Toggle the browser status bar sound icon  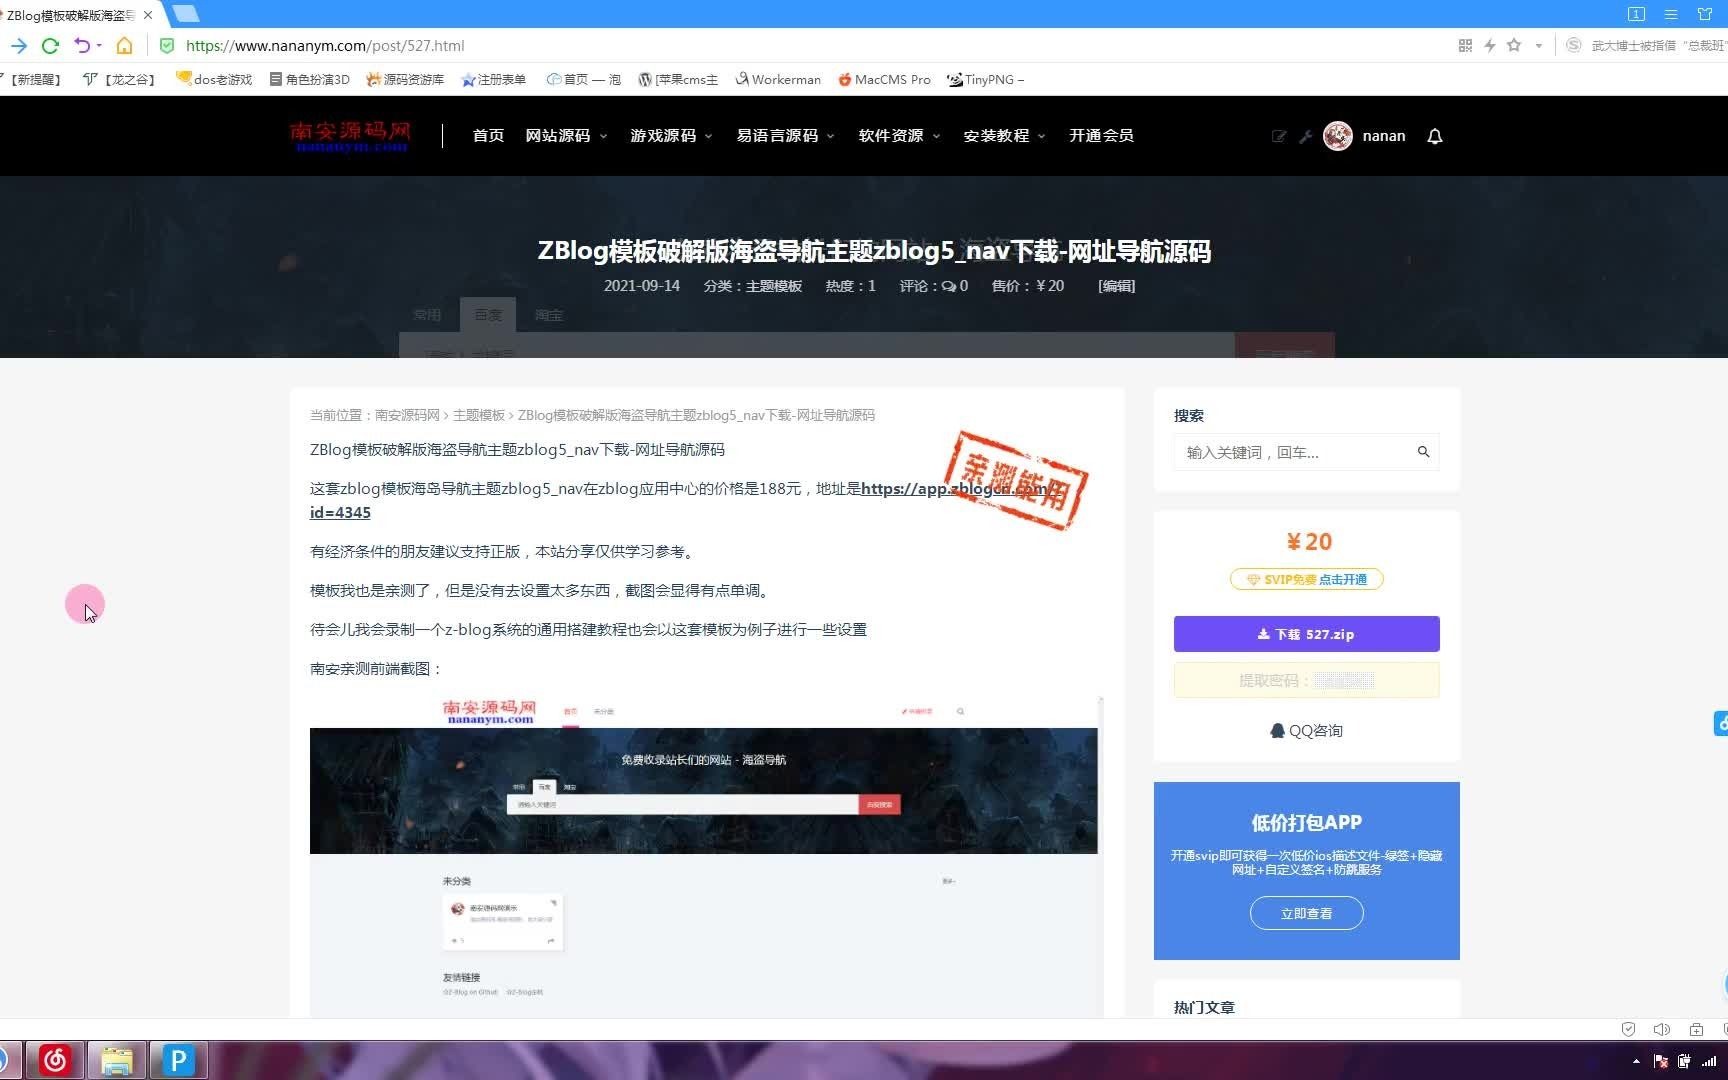1662,1029
